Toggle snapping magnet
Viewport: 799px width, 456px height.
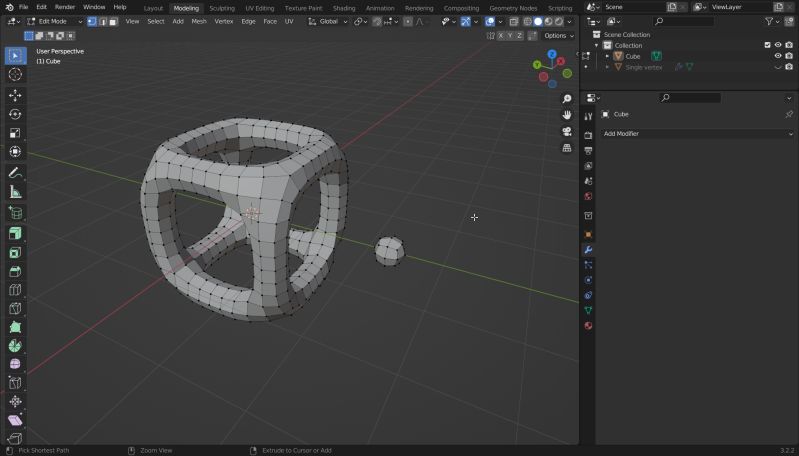point(377,21)
